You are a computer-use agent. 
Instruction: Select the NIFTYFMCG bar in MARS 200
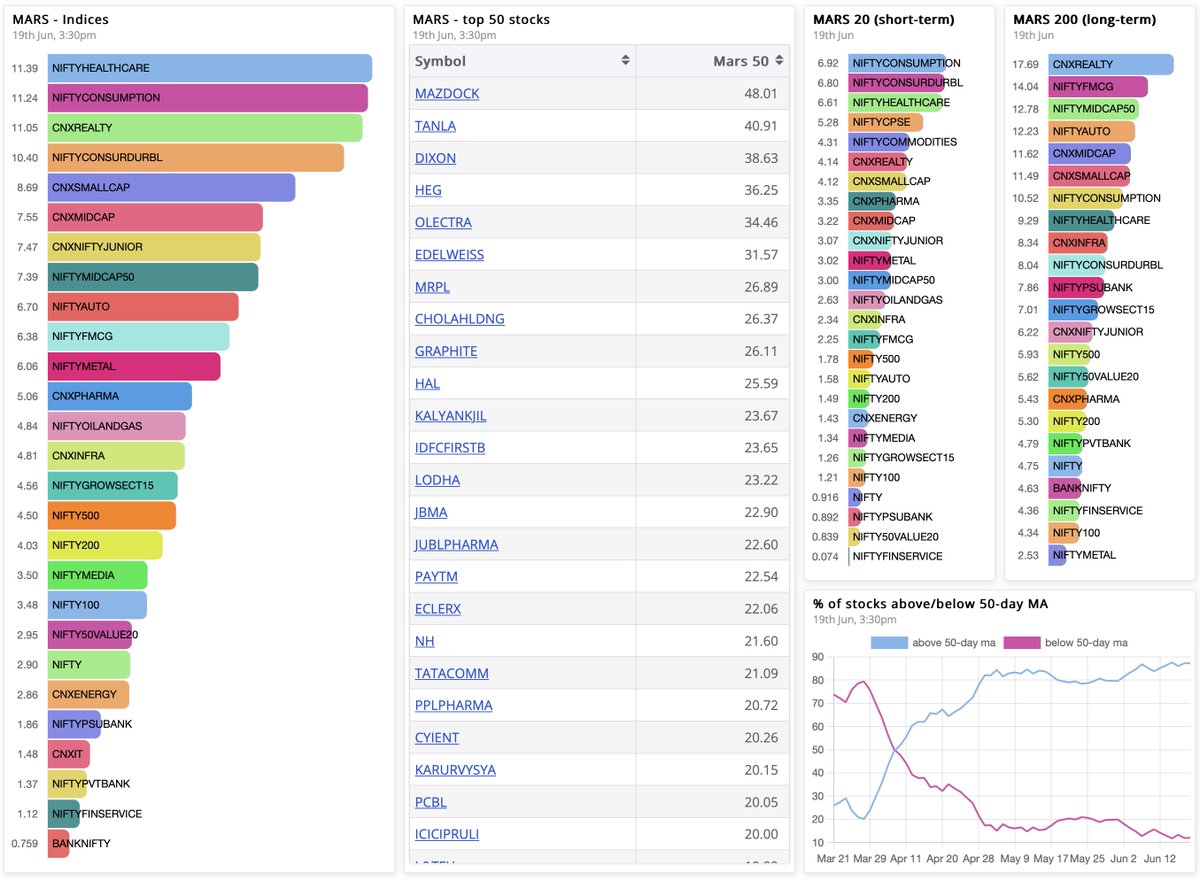pyautogui.click(x=1098, y=87)
